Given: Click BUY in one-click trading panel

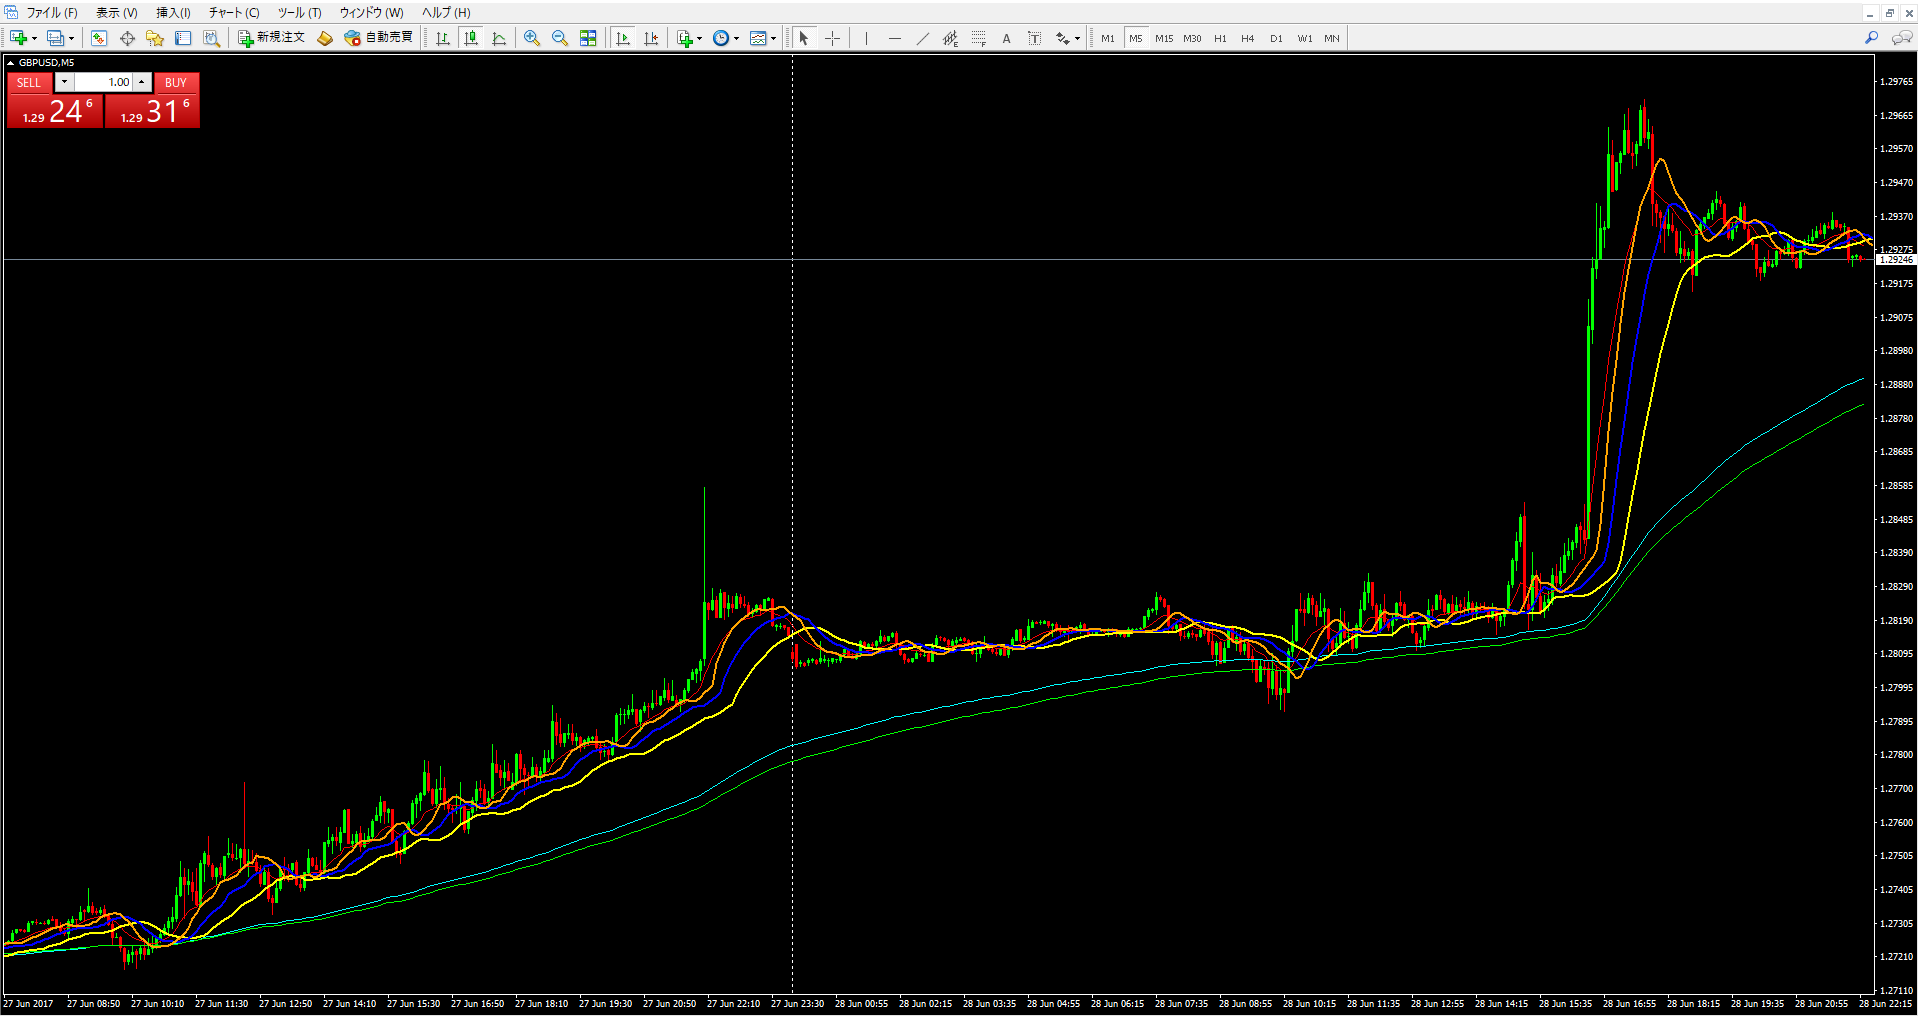Looking at the screenshot, I should click(176, 83).
